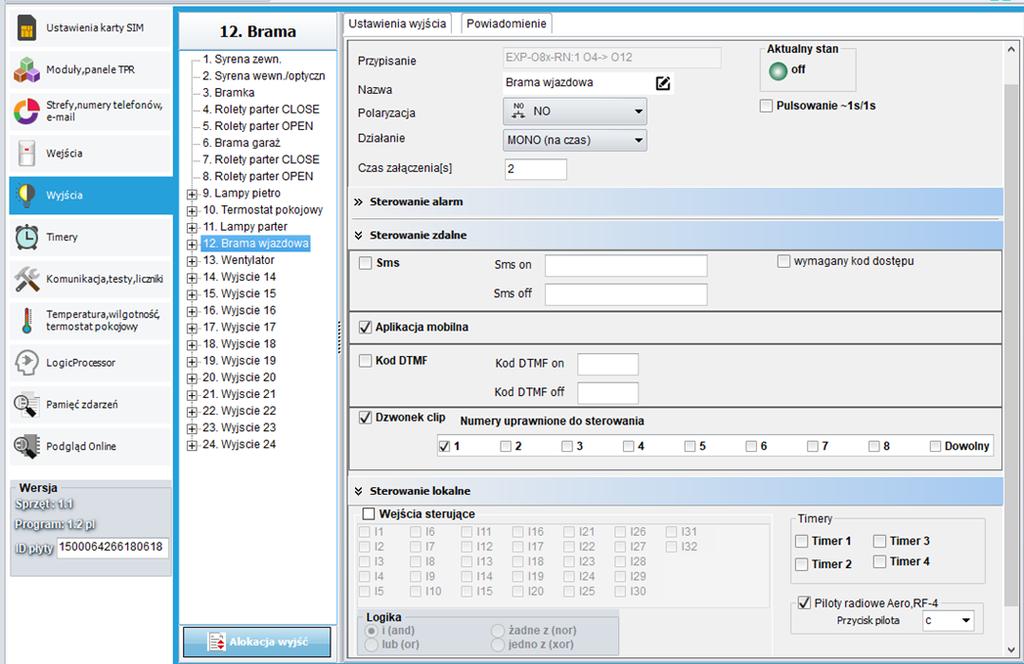Enable Timer 3 checkbox
The image size is (1024, 664).
pyautogui.click(x=880, y=541)
